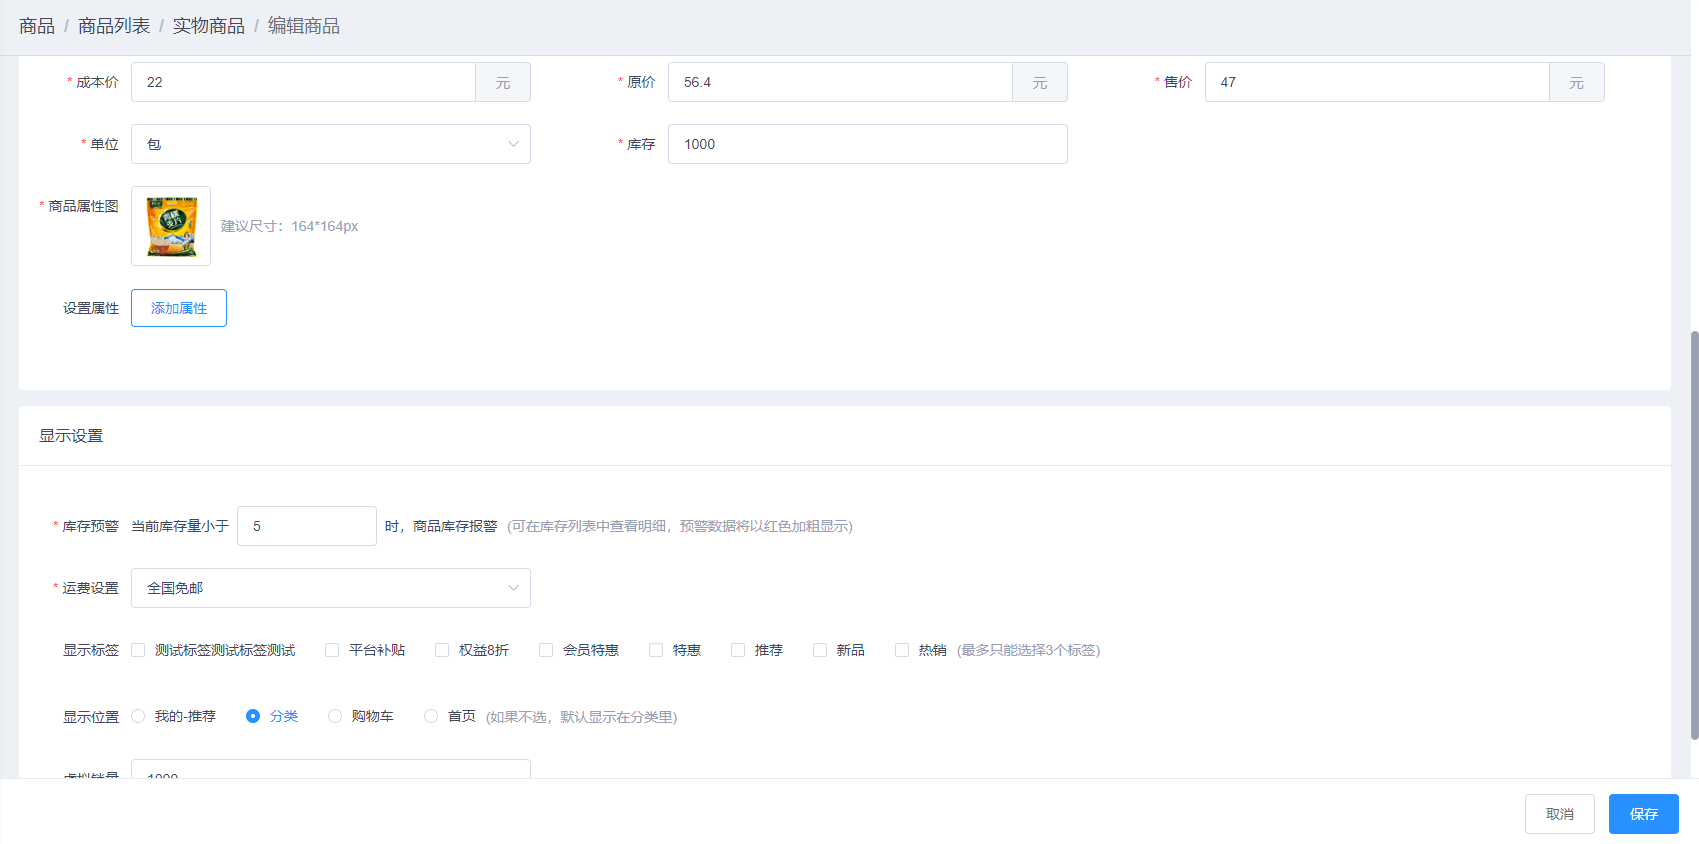The width and height of the screenshot is (1699, 844).
Task: Check the 平台补贴 label checkbox
Action: (332, 650)
